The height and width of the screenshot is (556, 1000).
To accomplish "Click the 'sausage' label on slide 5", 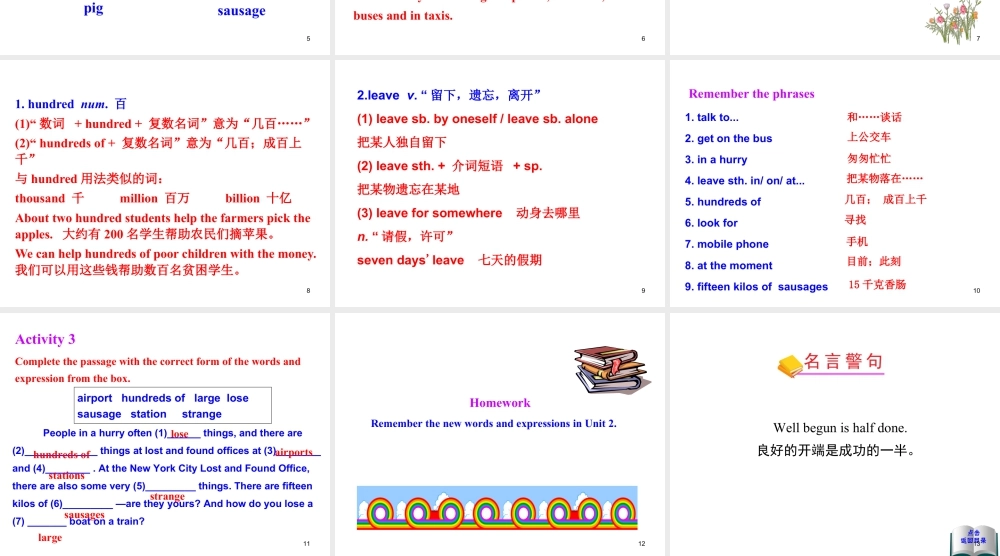I will tap(241, 11).
